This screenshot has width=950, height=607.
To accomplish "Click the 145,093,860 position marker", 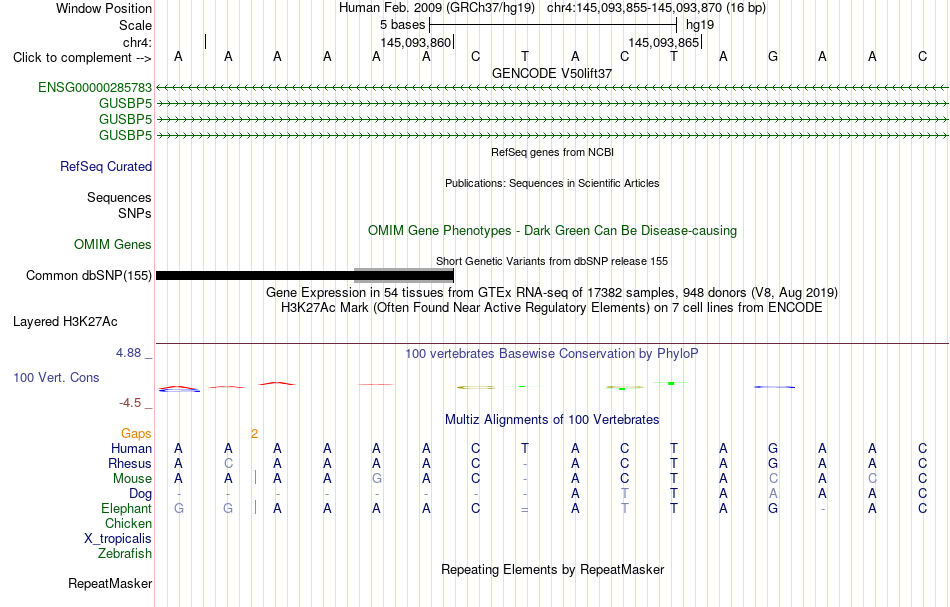I will pos(416,42).
